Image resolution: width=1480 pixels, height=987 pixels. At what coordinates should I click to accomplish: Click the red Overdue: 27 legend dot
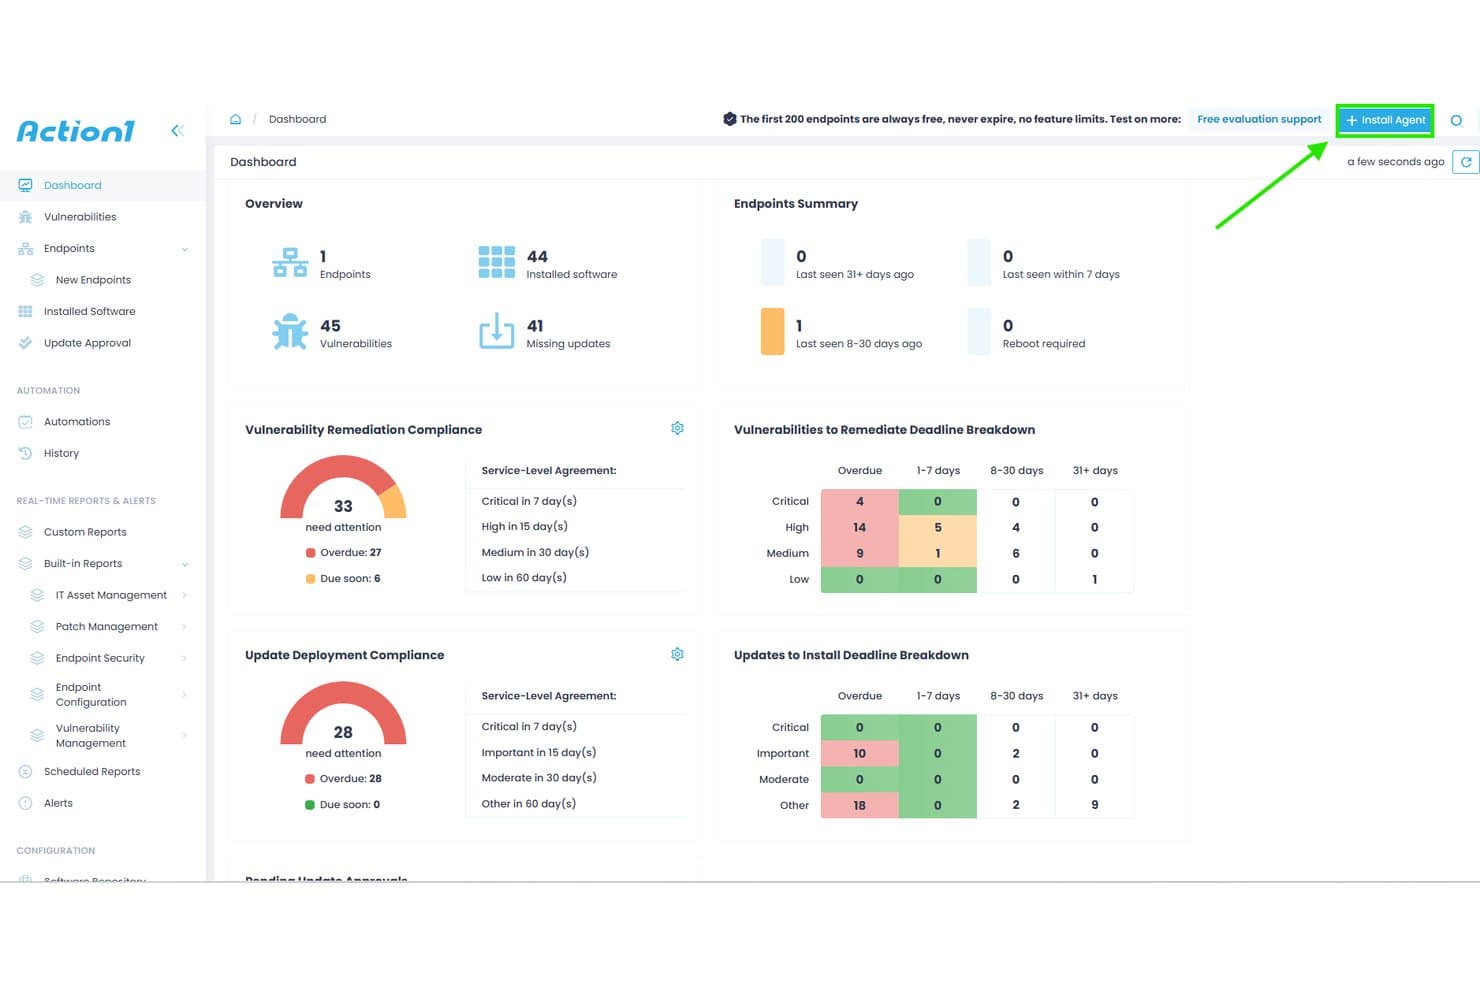[310, 553]
